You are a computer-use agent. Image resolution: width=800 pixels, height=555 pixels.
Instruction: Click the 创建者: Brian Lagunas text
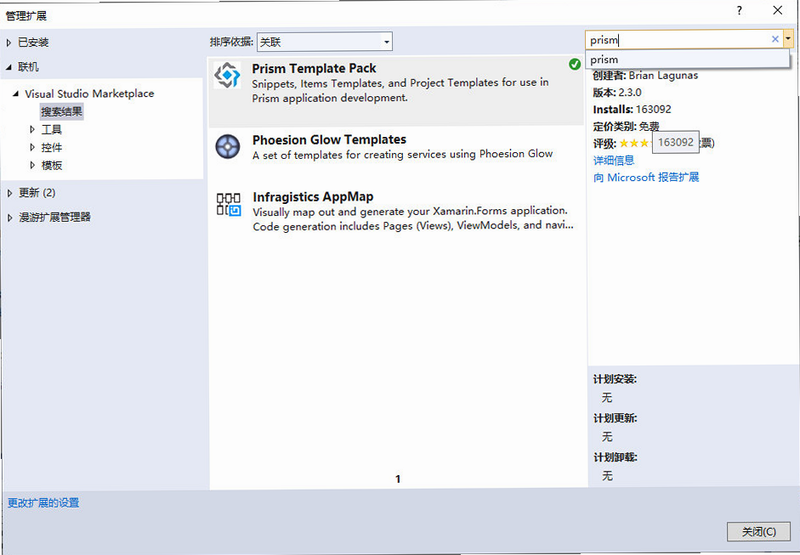click(645, 75)
